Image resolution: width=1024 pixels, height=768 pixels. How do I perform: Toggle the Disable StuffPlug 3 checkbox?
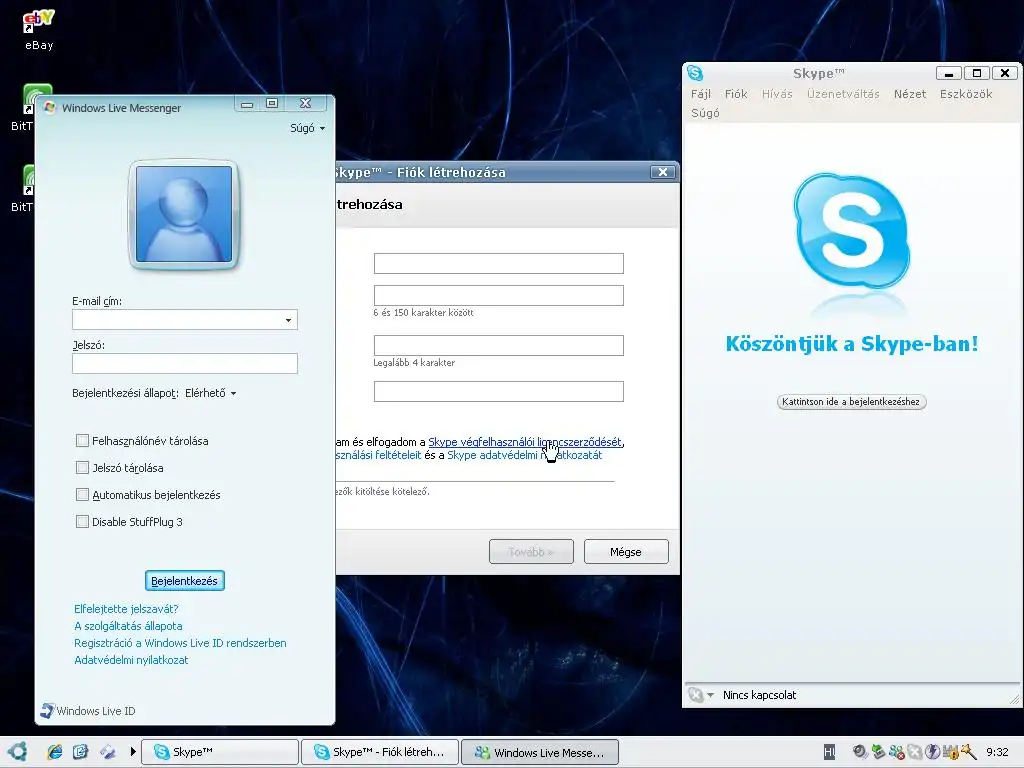coord(82,522)
